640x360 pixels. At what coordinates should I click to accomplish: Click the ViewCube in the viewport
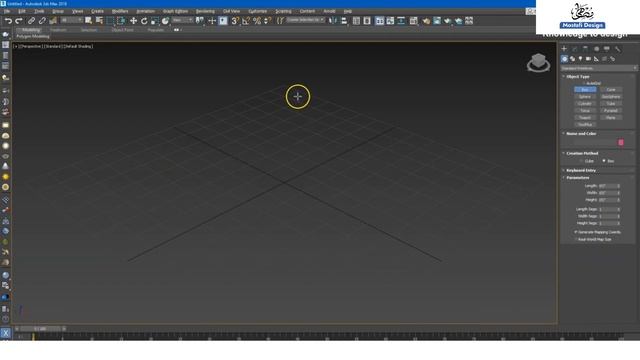[x=538, y=62]
